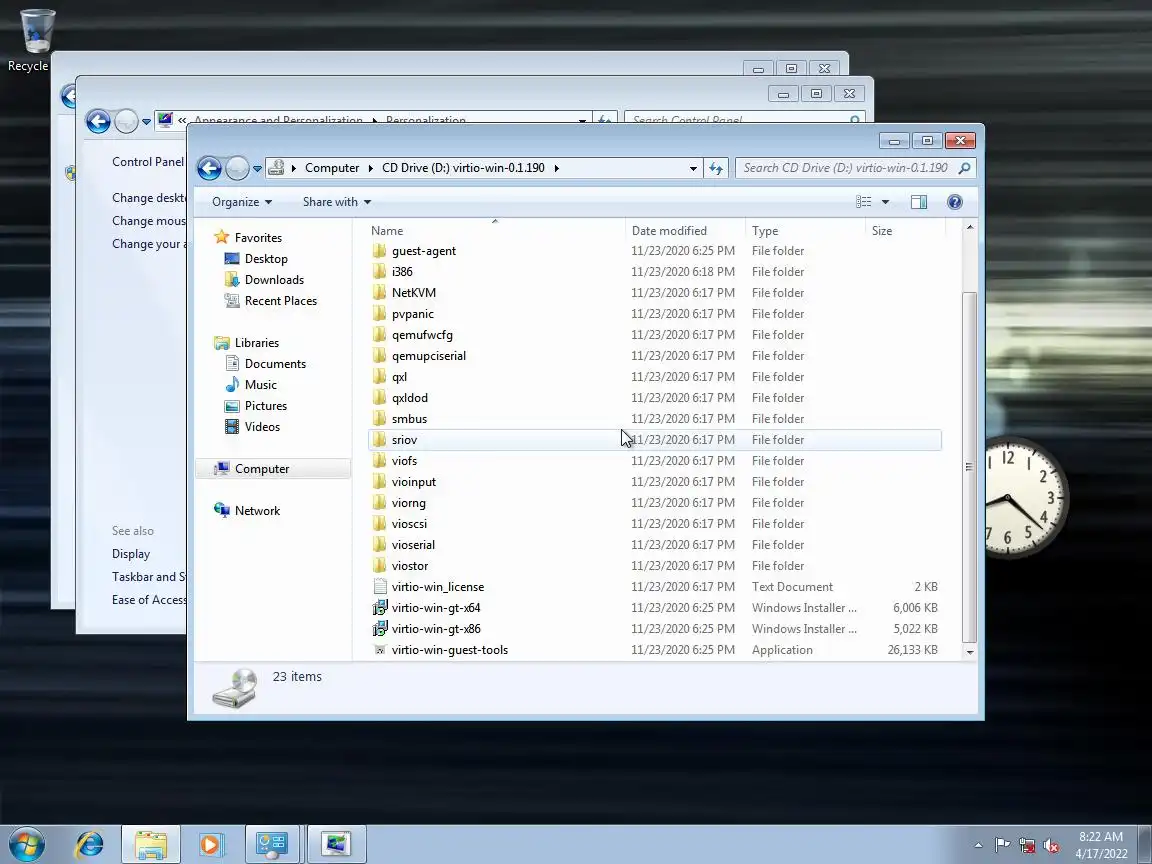Screen dimensions: 1152x864
Task: Expand the arrow after the Computer breadcrumb
Action: click(x=371, y=168)
